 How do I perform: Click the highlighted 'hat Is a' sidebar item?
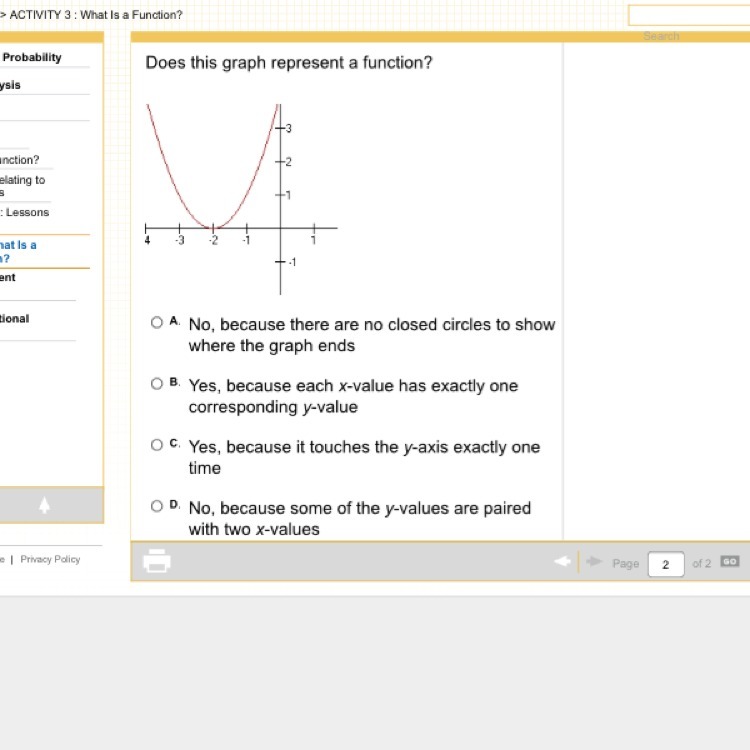point(18,252)
